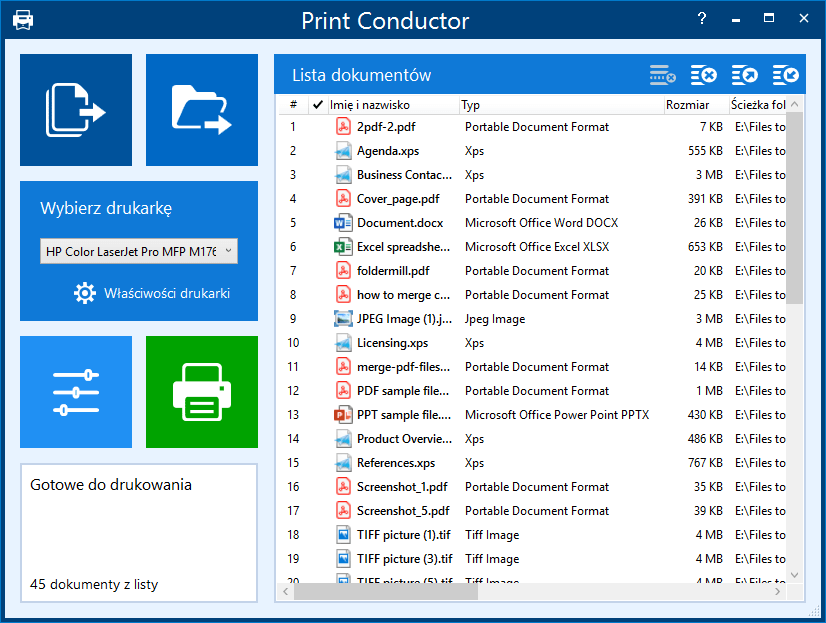Click the horizontal scrollbar left arrow
This screenshot has height=623, width=826.
[x=286, y=591]
